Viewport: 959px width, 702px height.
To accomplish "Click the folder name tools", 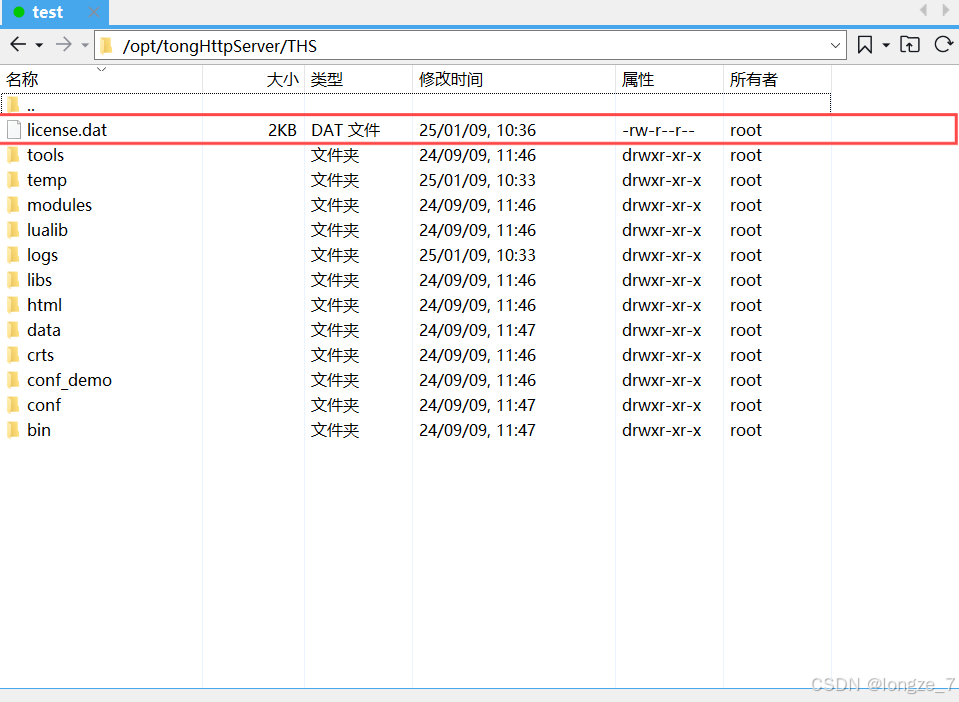I will click(45, 155).
